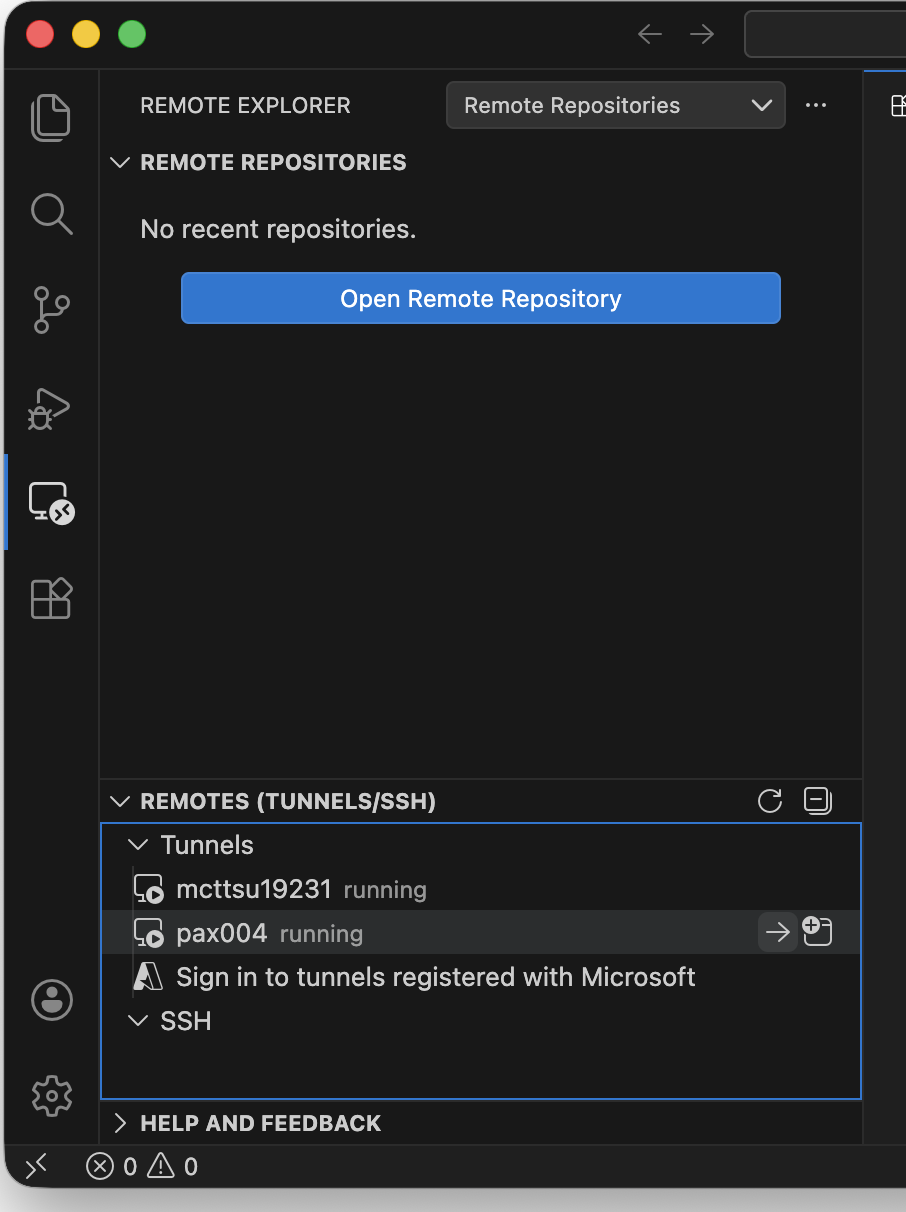Open the Extensions view
This screenshot has height=1212, width=906.
[x=51, y=598]
